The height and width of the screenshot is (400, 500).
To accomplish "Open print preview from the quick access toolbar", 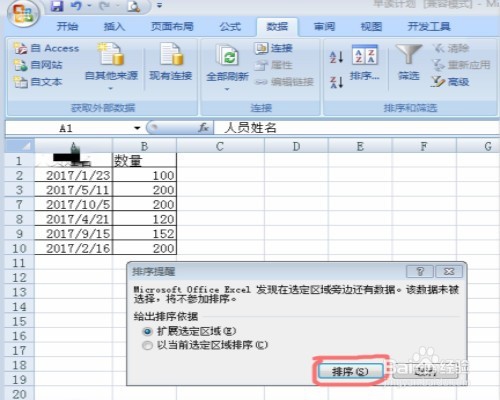I will pos(133,6).
